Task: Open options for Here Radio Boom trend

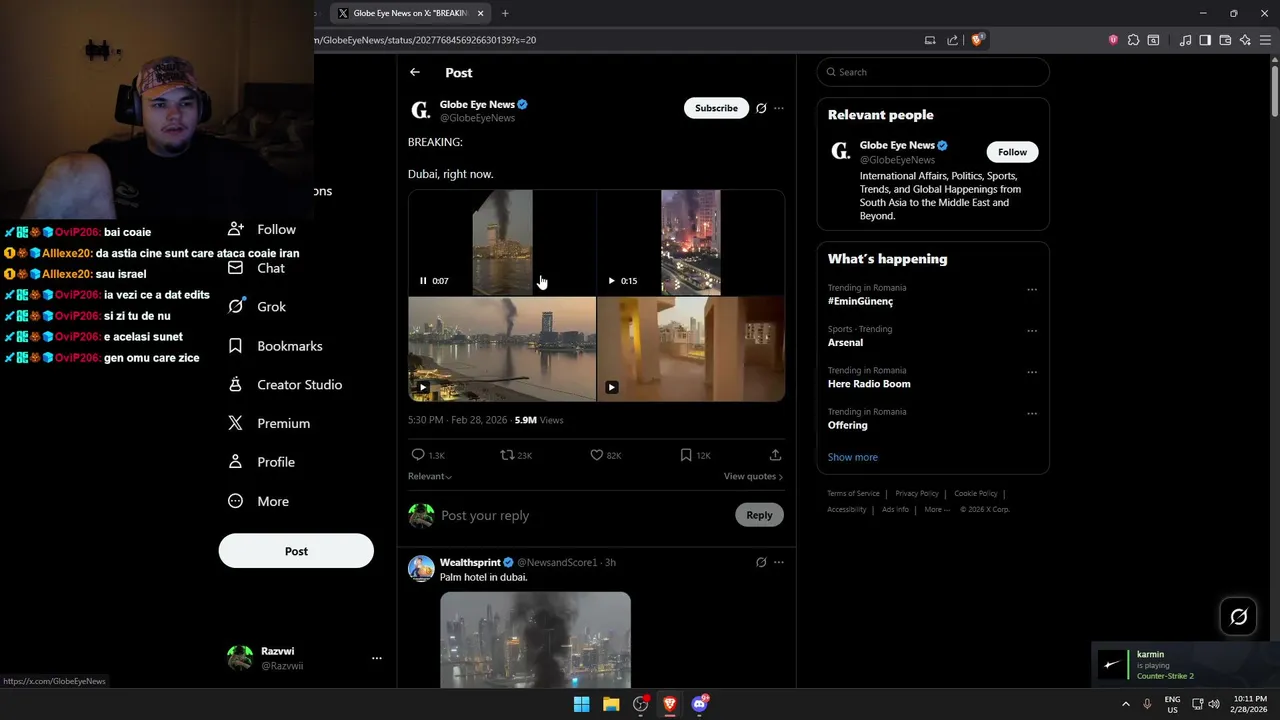Action: [x=1032, y=372]
